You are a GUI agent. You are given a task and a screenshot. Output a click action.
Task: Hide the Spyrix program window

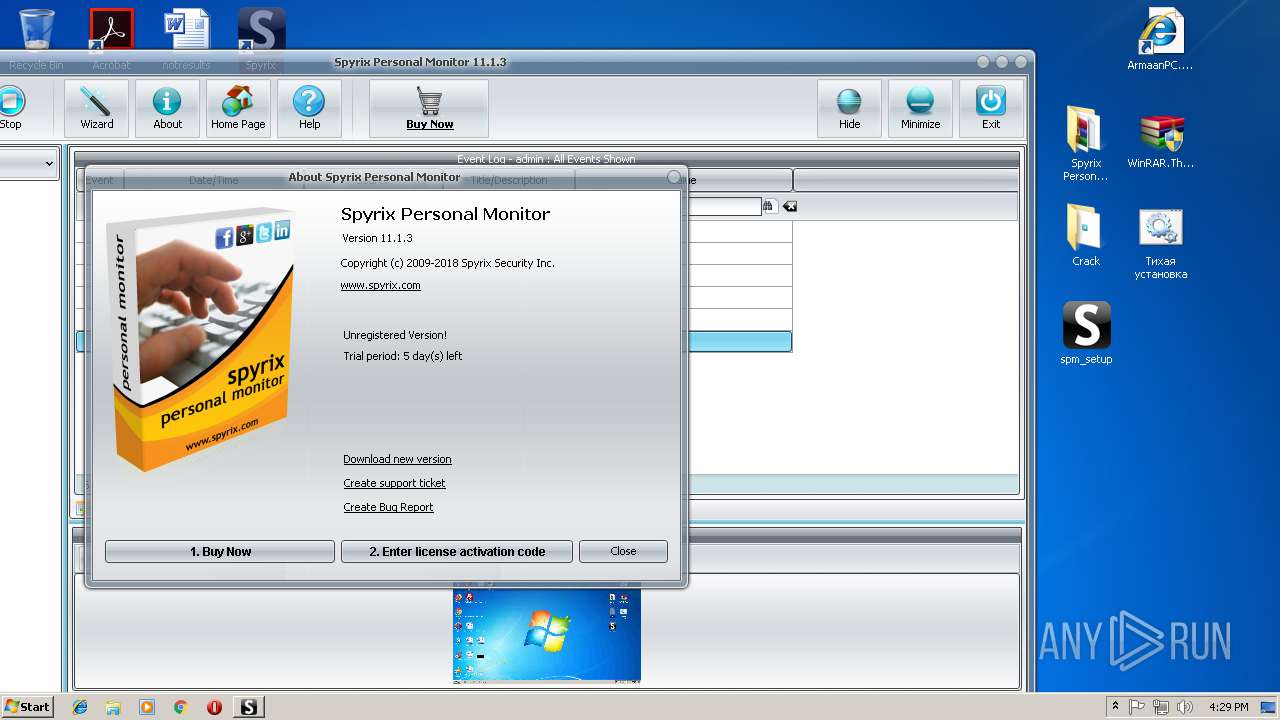click(x=849, y=108)
